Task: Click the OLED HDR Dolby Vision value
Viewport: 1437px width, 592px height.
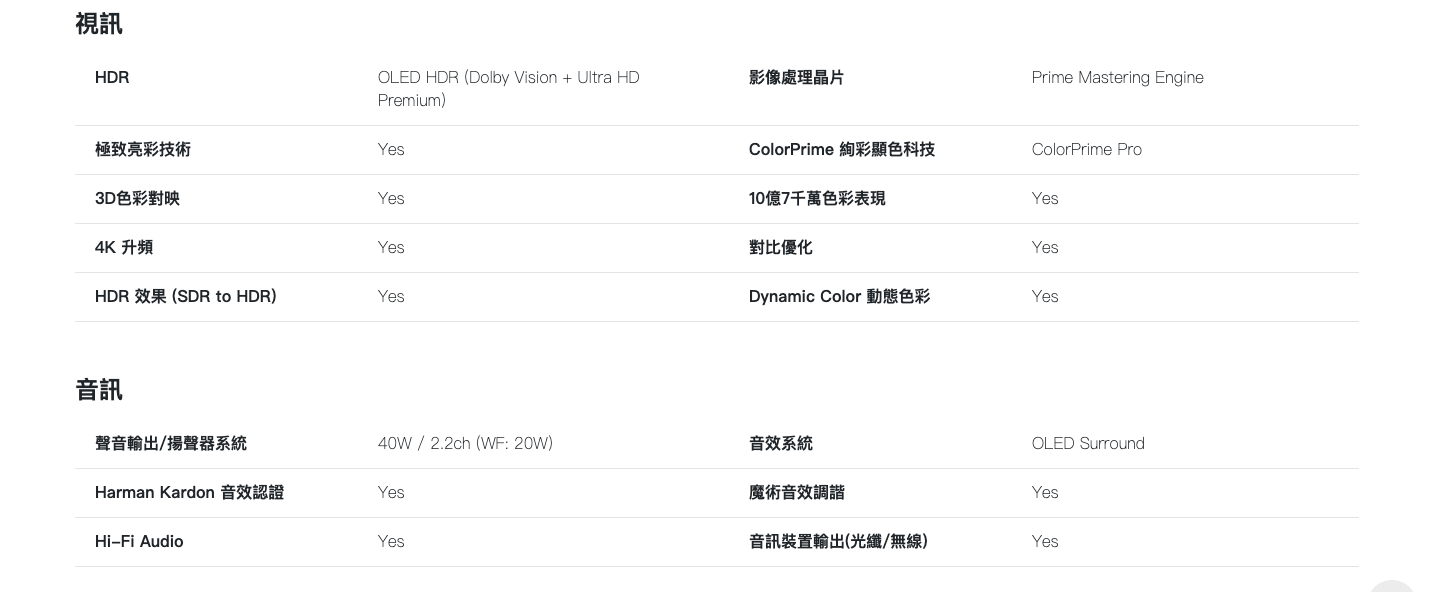Action: 508,88
